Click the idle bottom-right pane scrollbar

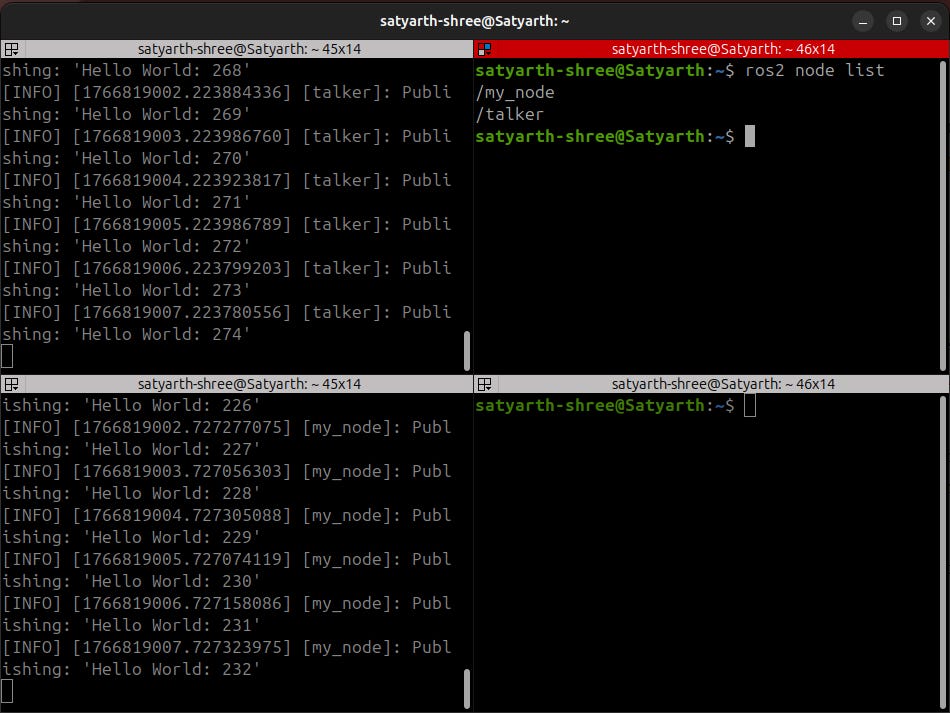coord(944,552)
